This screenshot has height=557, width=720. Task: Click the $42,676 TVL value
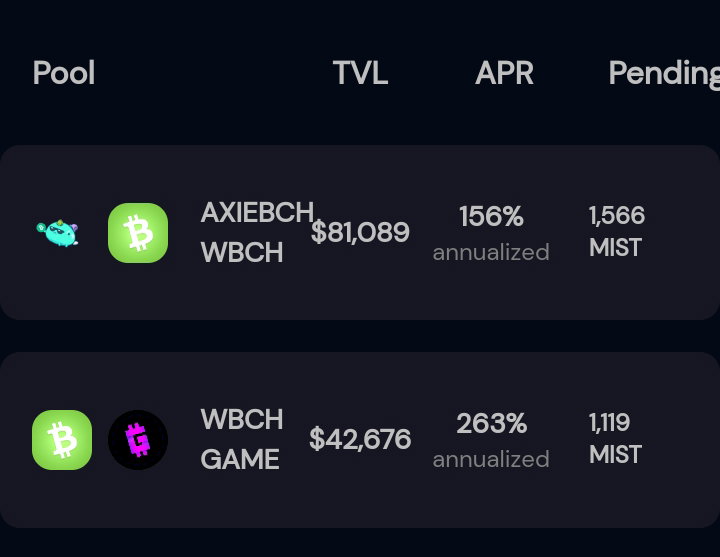pyautogui.click(x=360, y=439)
